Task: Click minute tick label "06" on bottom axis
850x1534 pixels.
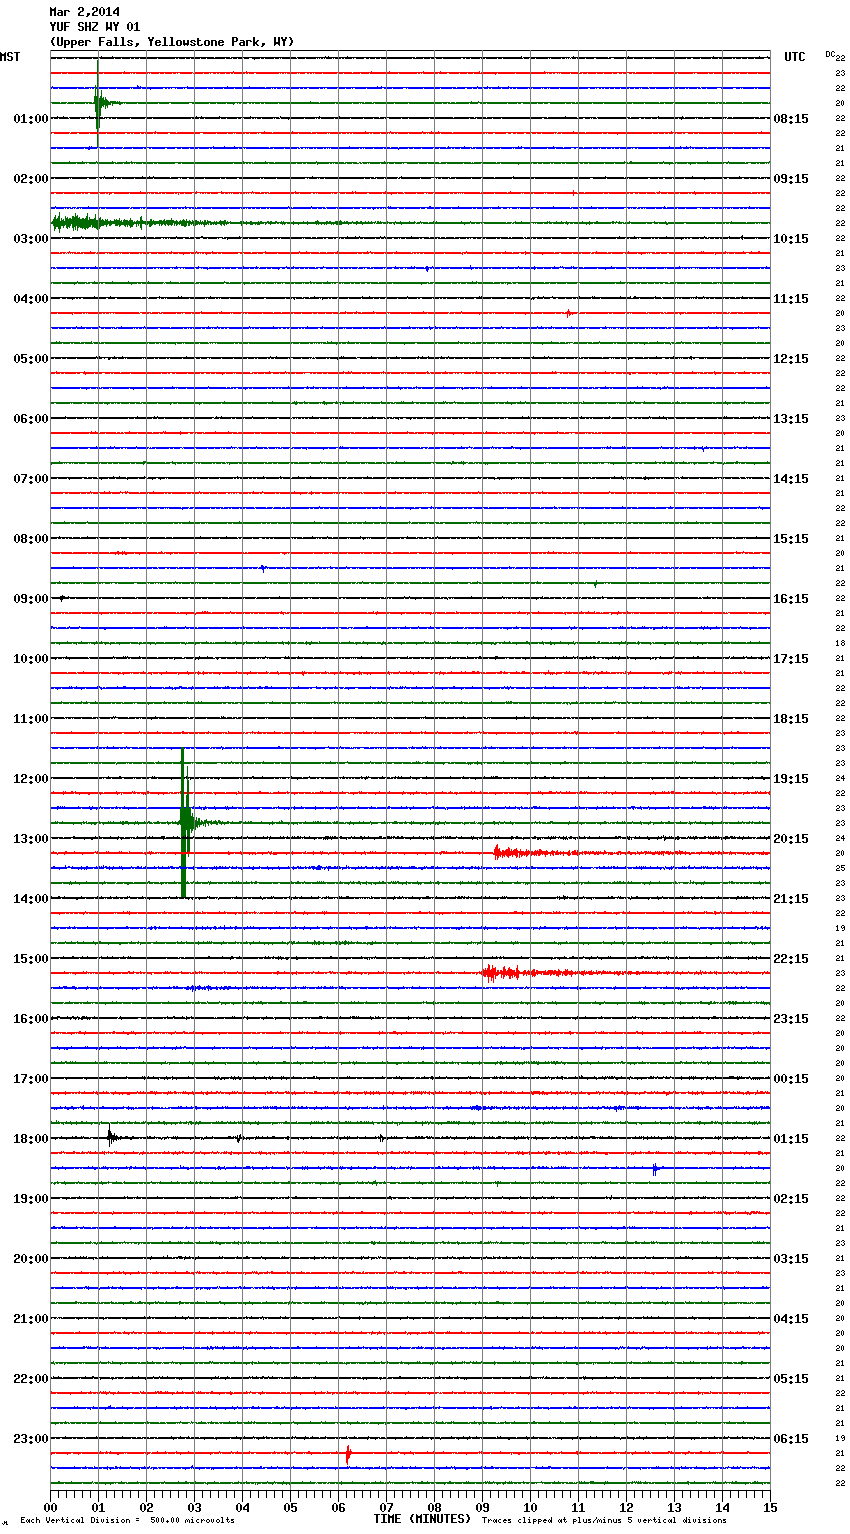Action: 338,1507
